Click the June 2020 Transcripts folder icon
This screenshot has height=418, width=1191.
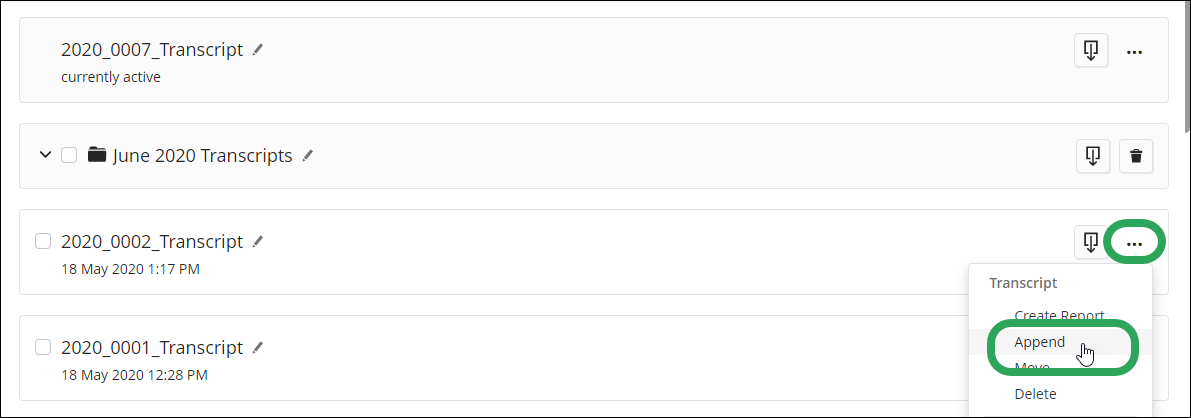(x=97, y=155)
